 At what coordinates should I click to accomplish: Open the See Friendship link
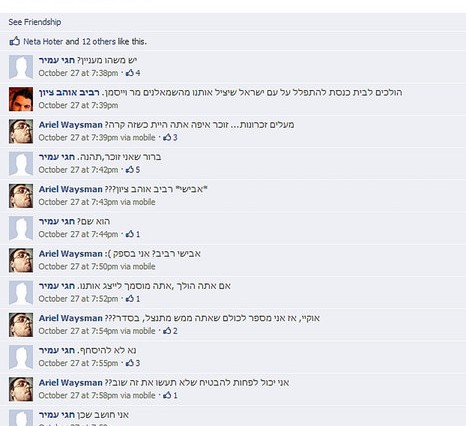point(35,22)
